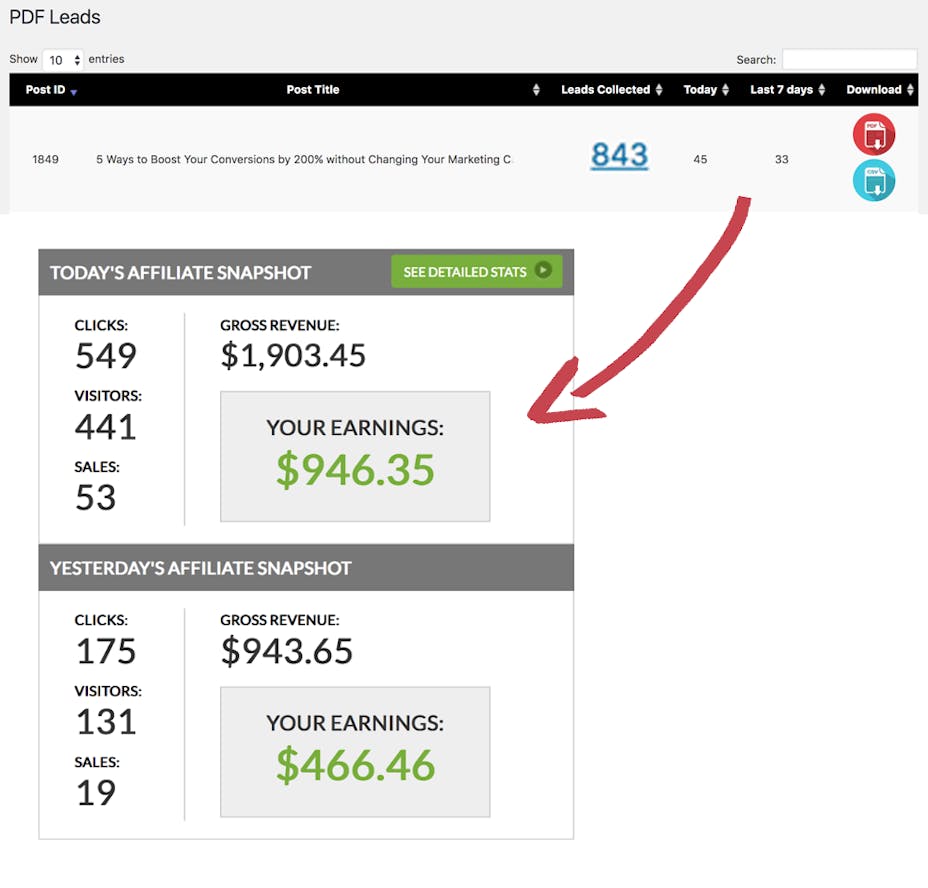
Task: Click the Today's Affiliate Snapshot header
Action: [x=181, y=273]
